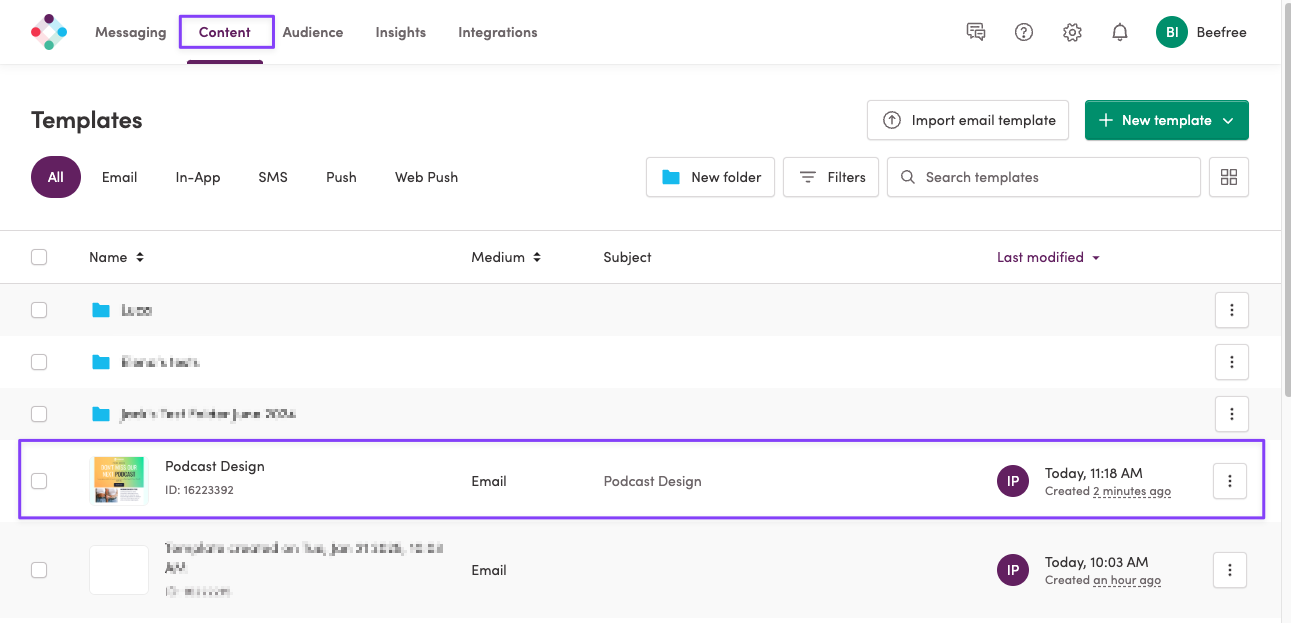The width and height of the screenshot is (1291, 623).
Task: Open the Filters panel
Action: tap(831, 177)
